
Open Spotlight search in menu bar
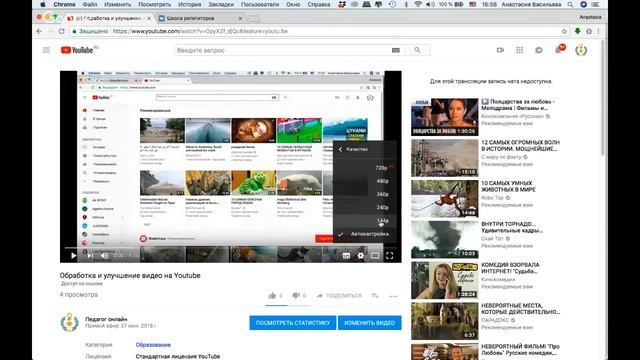pos(570,4)
